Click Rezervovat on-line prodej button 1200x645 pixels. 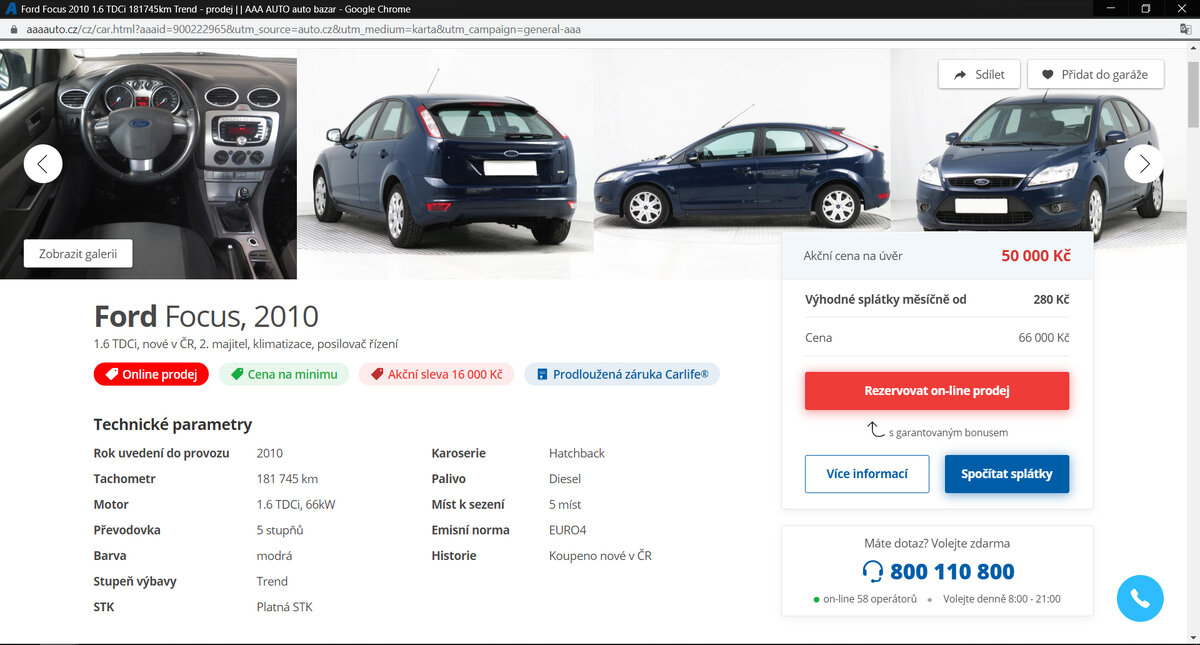pos(937,391)
